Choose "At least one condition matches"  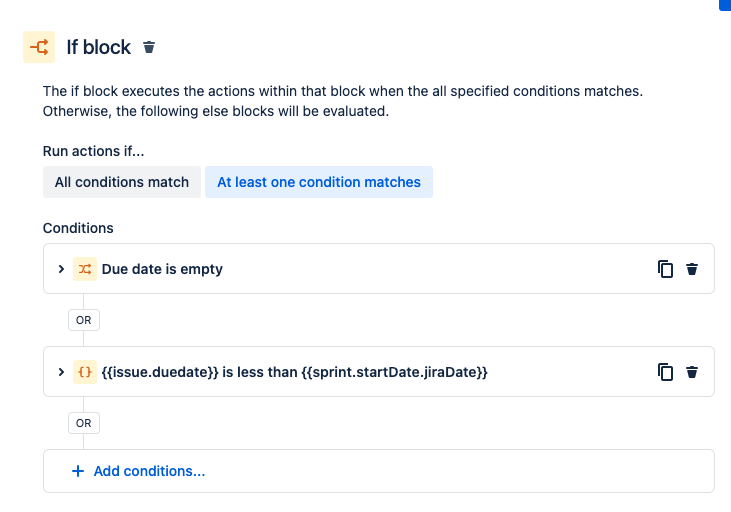click(x=319, y=182)
